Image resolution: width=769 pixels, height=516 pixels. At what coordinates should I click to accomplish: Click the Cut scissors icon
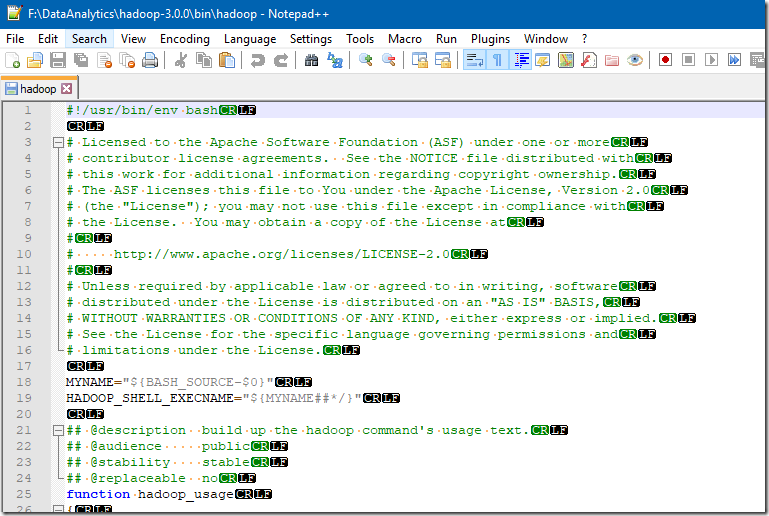(180, 60)
